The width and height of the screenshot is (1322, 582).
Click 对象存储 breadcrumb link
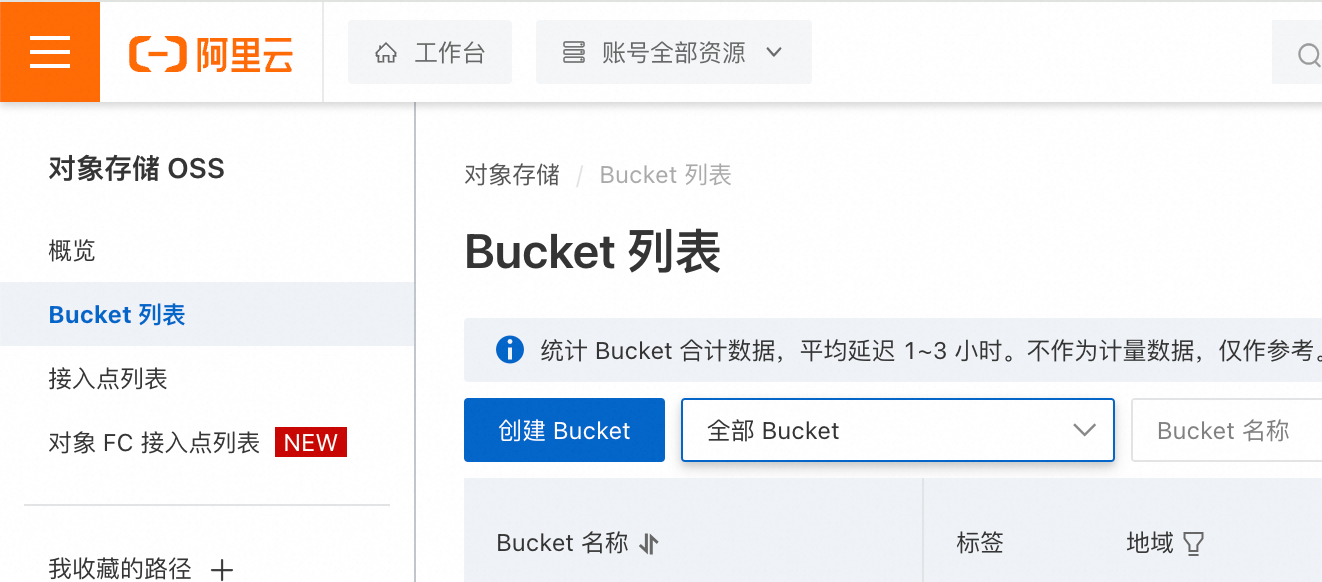[512, 175]
